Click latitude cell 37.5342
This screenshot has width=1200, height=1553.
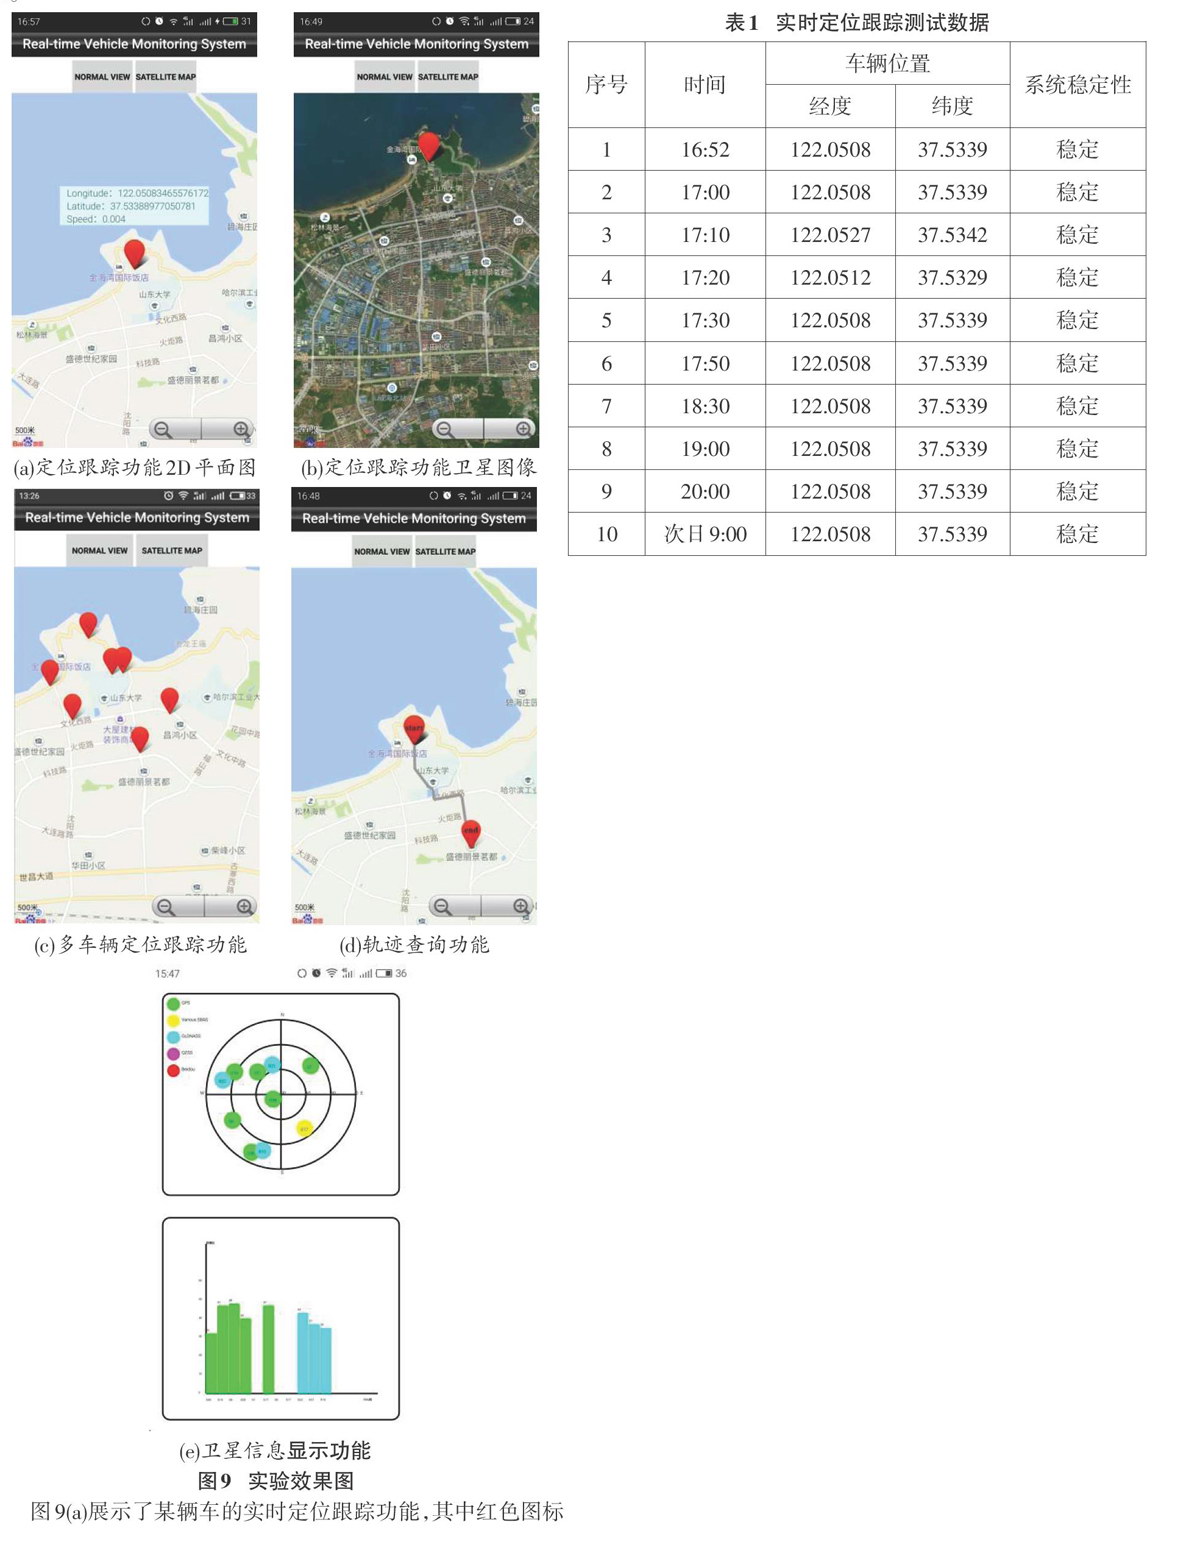point(952,235)
